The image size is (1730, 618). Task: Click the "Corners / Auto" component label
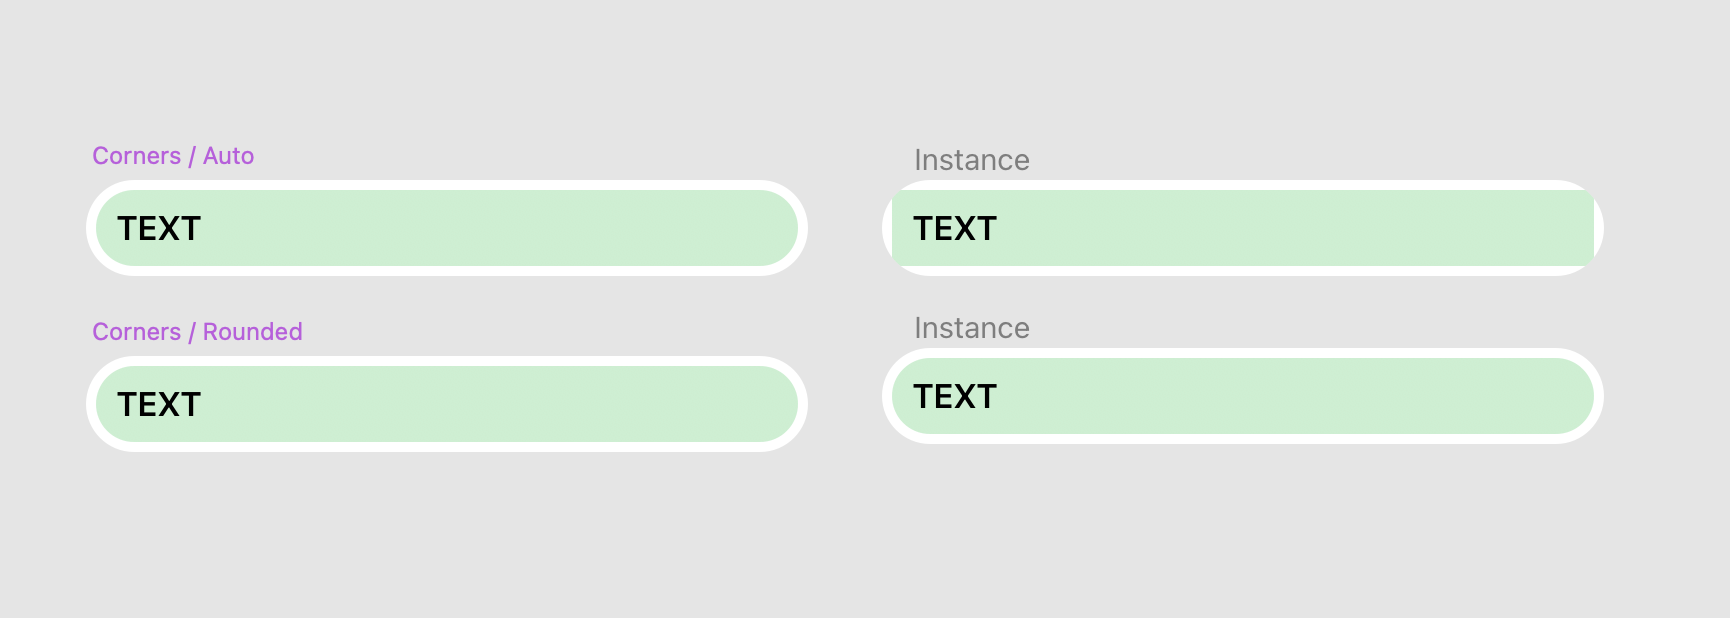click(173, 156)
